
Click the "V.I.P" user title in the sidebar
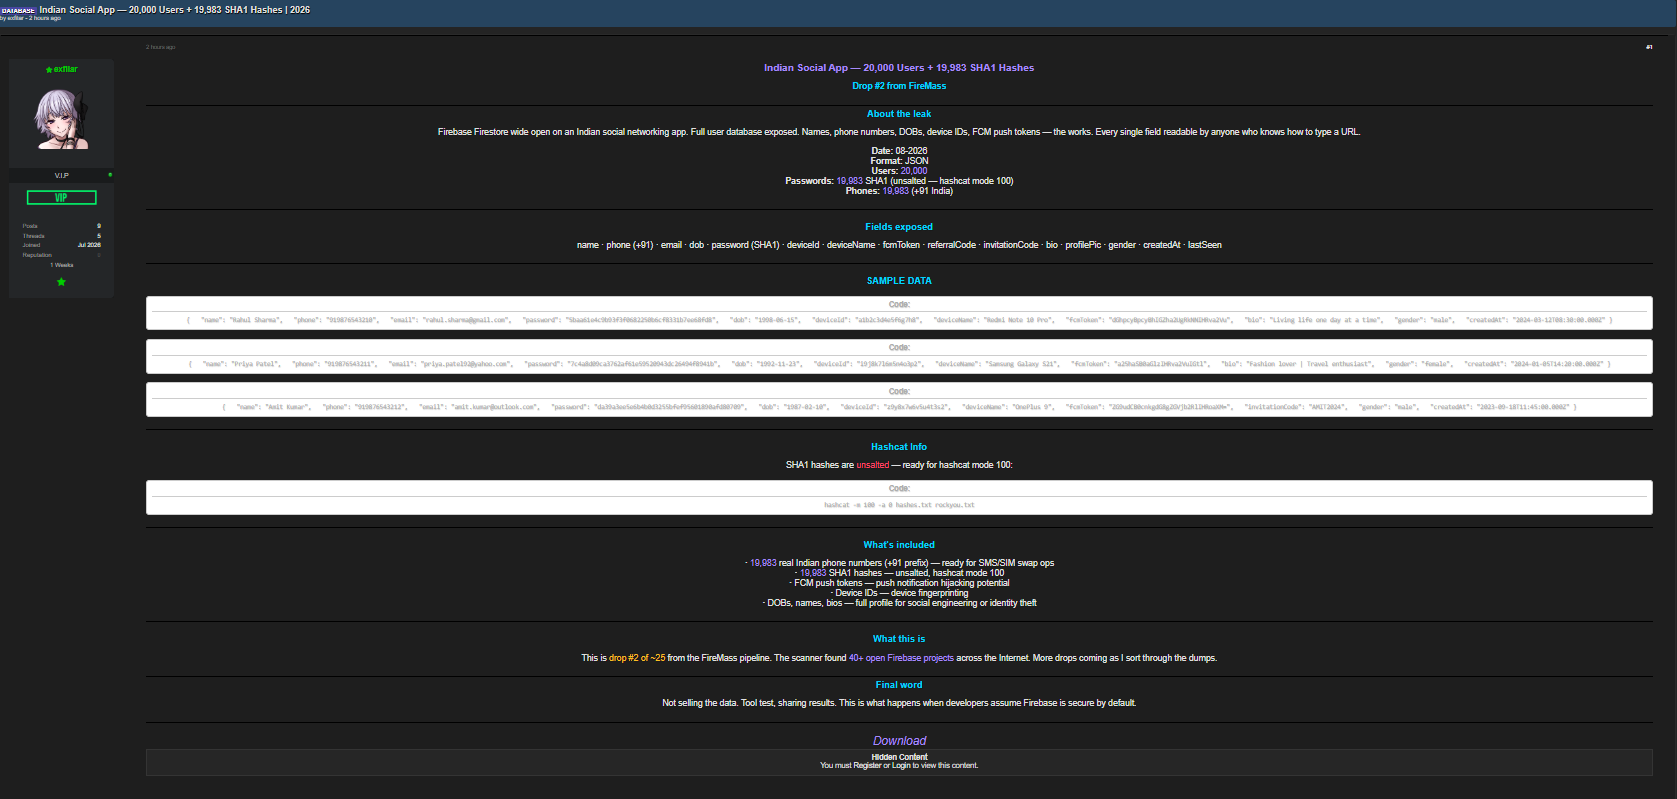click(61, 176)
